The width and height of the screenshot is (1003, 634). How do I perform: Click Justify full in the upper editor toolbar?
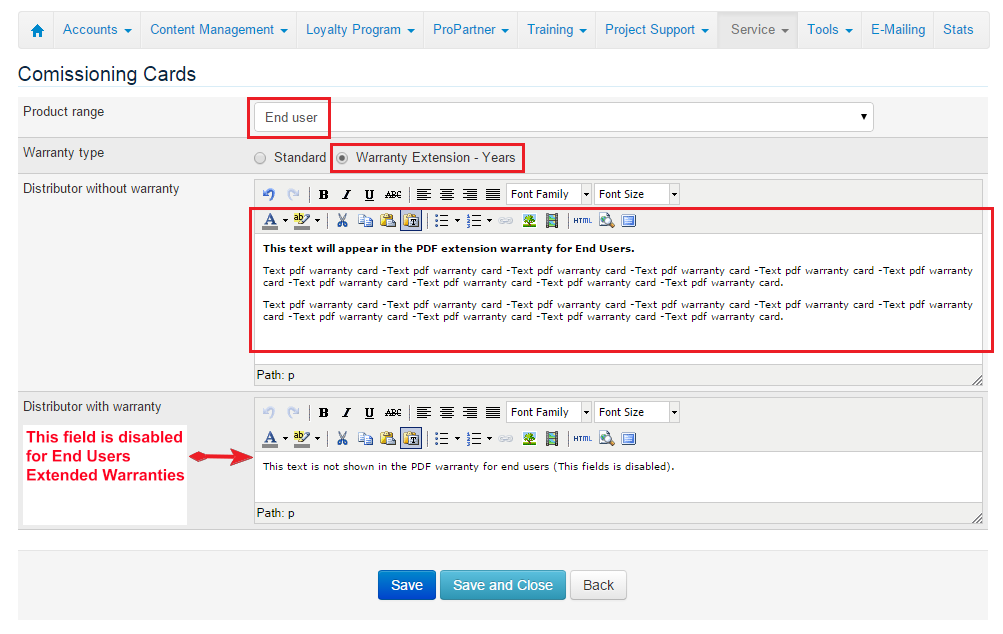493,194
